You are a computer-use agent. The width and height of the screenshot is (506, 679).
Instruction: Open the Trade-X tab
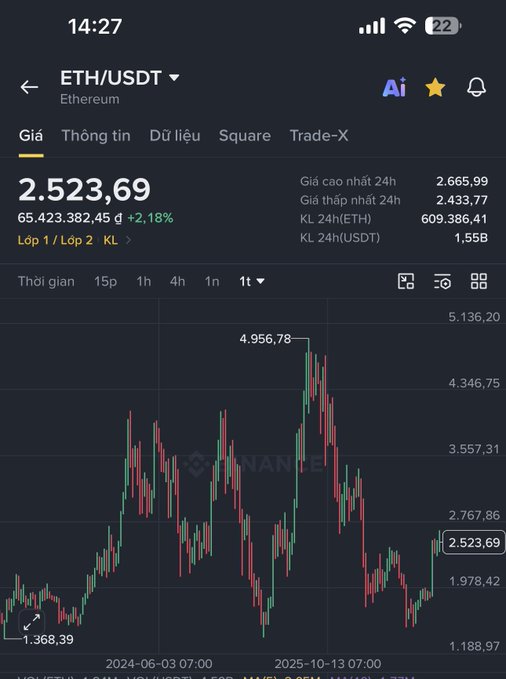[319, 136]
